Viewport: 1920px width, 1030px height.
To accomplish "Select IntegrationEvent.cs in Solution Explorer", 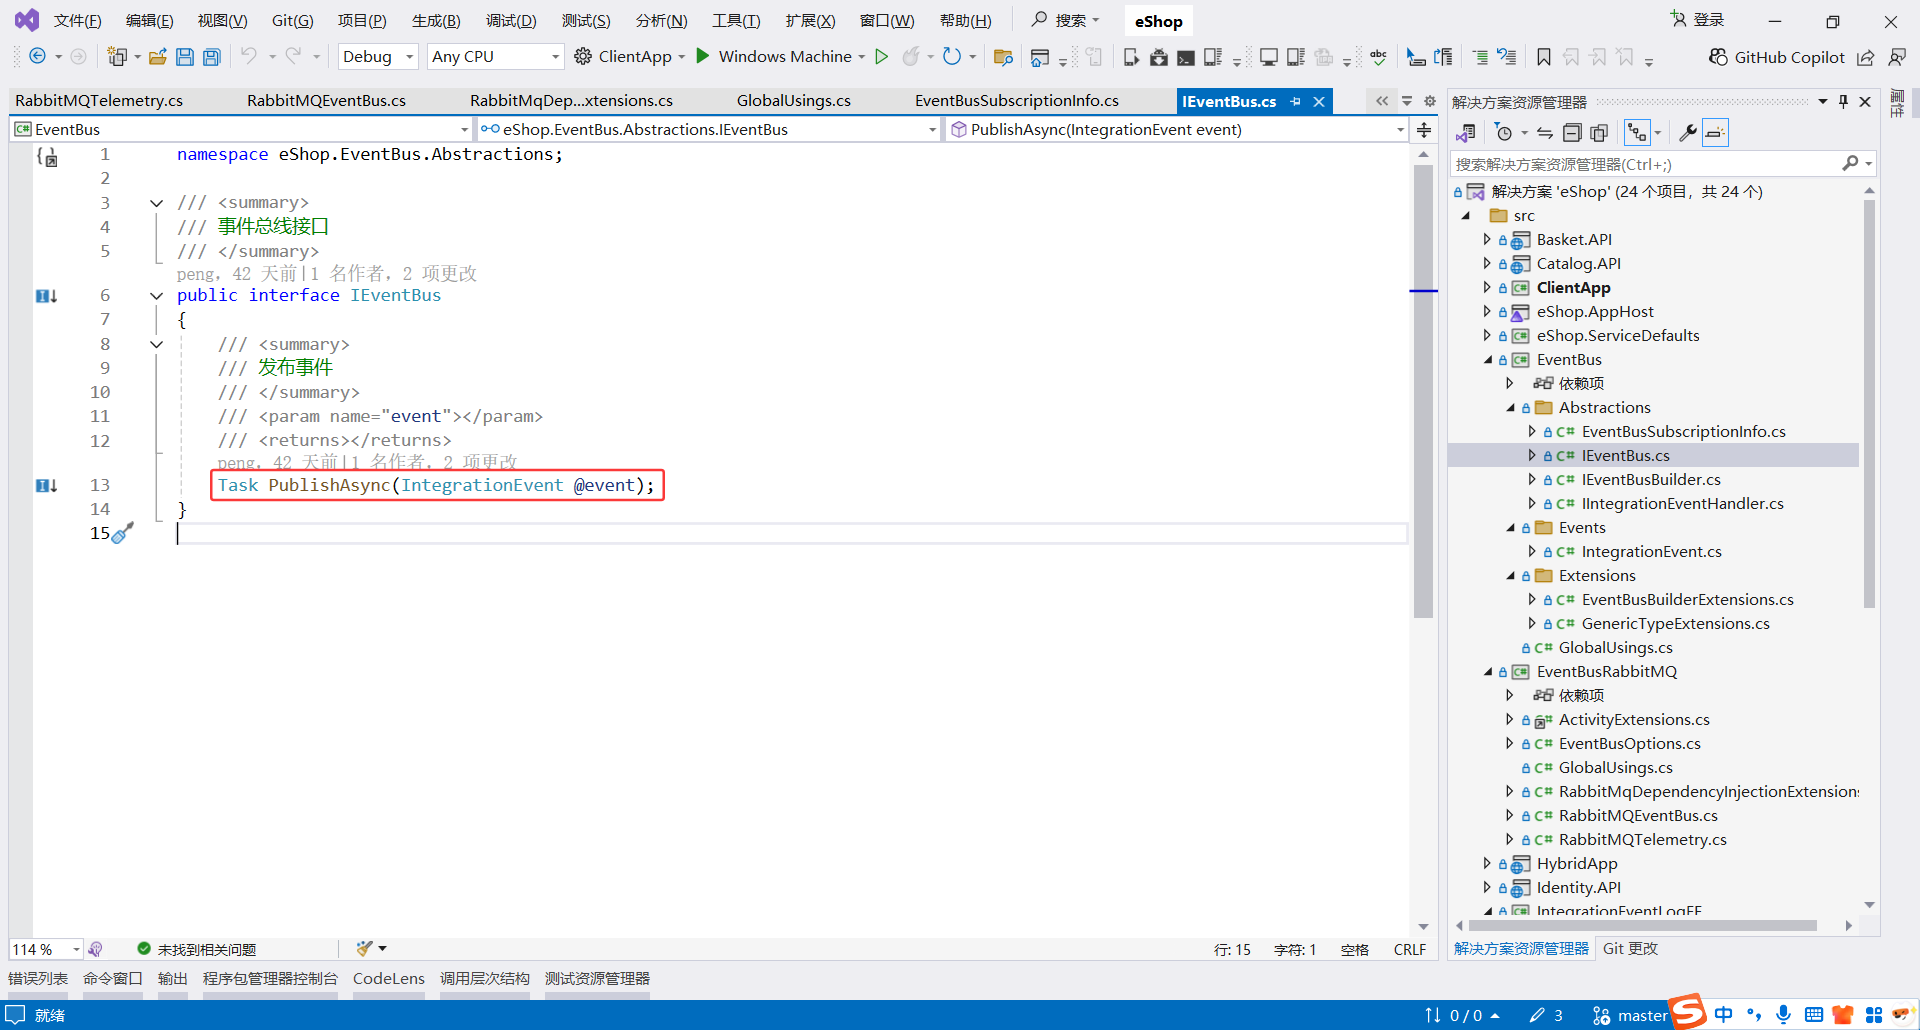I will tap(1651, 552).
